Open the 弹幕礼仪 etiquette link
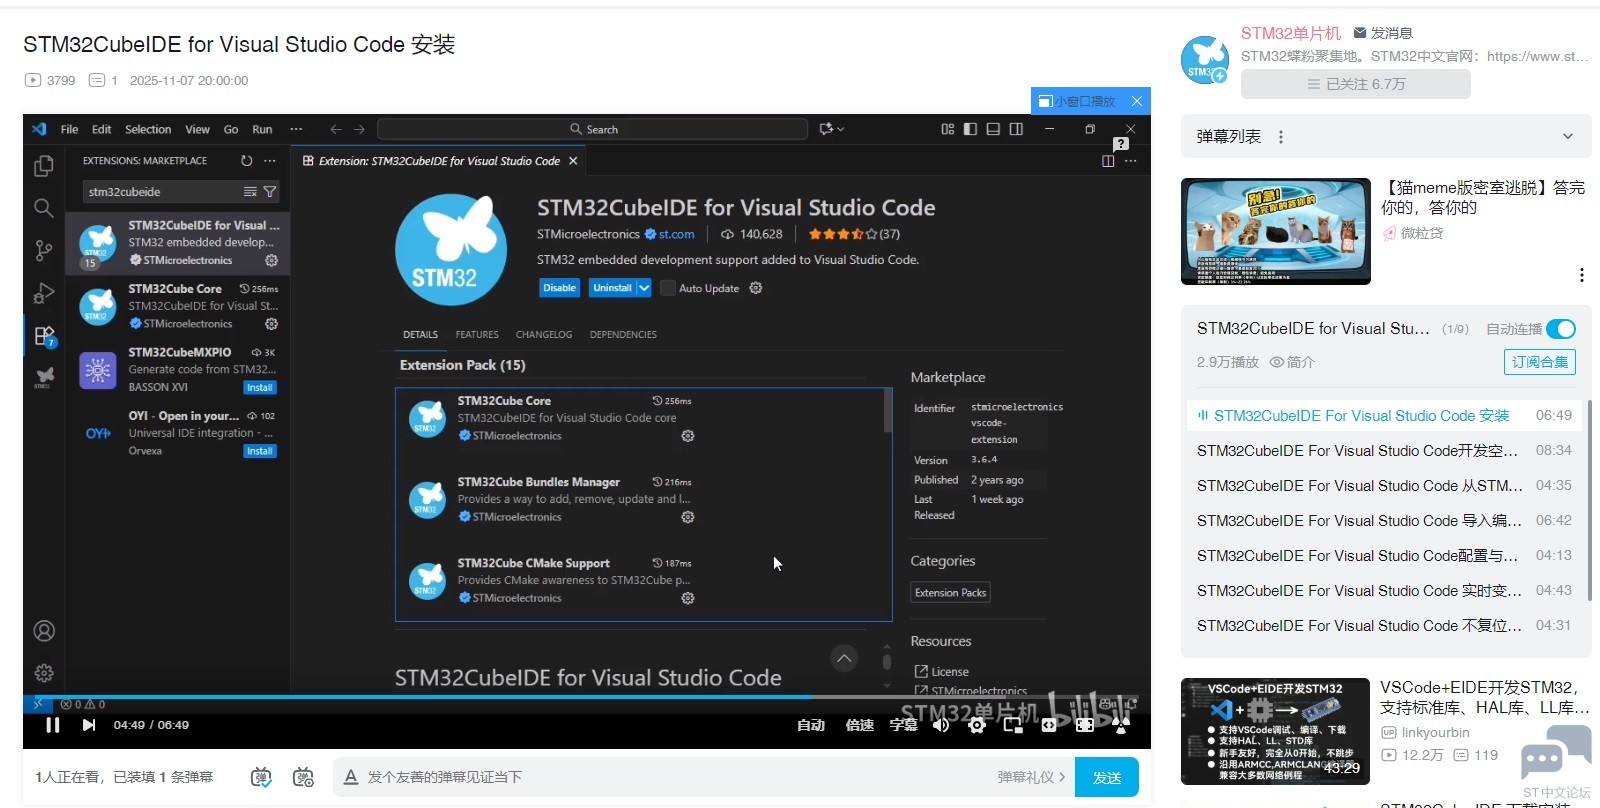The image size is (1600, 808). coord(1031,777)
